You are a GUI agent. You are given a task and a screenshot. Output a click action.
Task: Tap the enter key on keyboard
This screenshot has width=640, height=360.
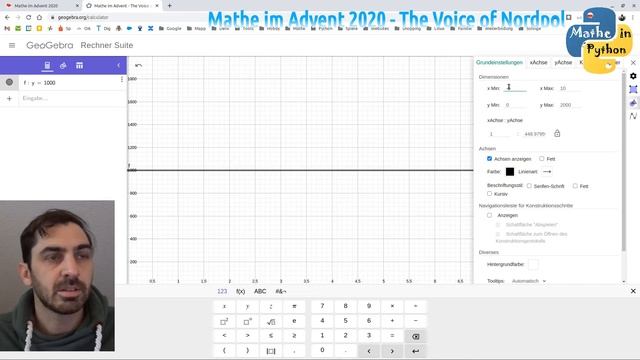click(x=416, y=351)
